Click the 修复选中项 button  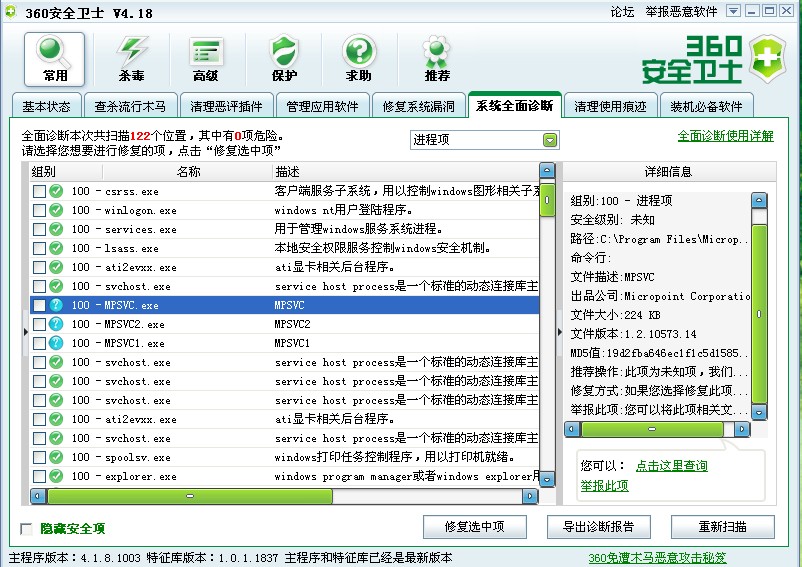pos(475,527)
